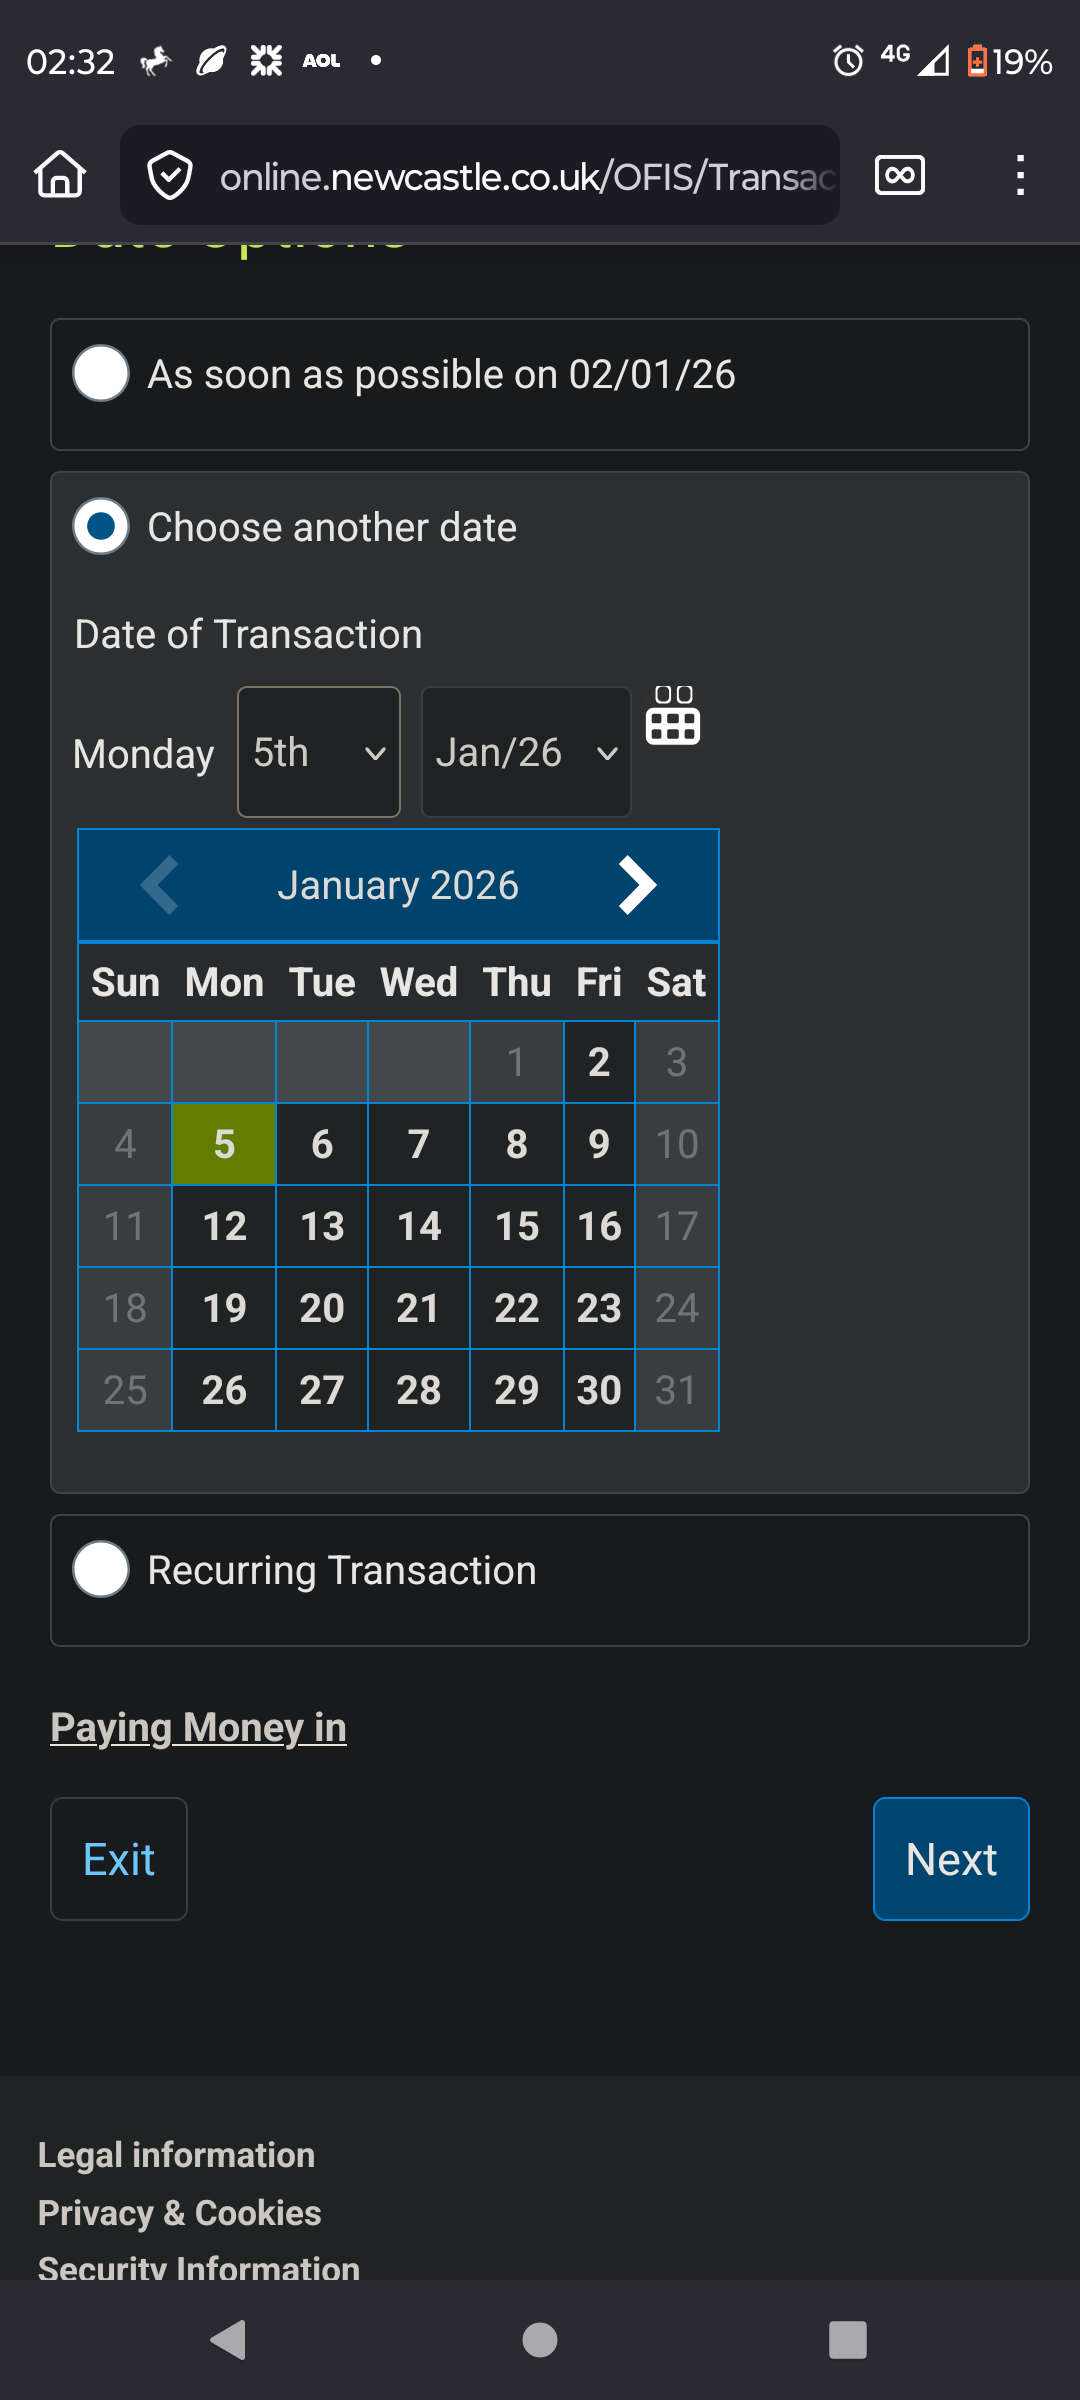Open the month dropdown showing Jan/26
Viewport: 1080px width, 2400px height.
pos(526,752)
